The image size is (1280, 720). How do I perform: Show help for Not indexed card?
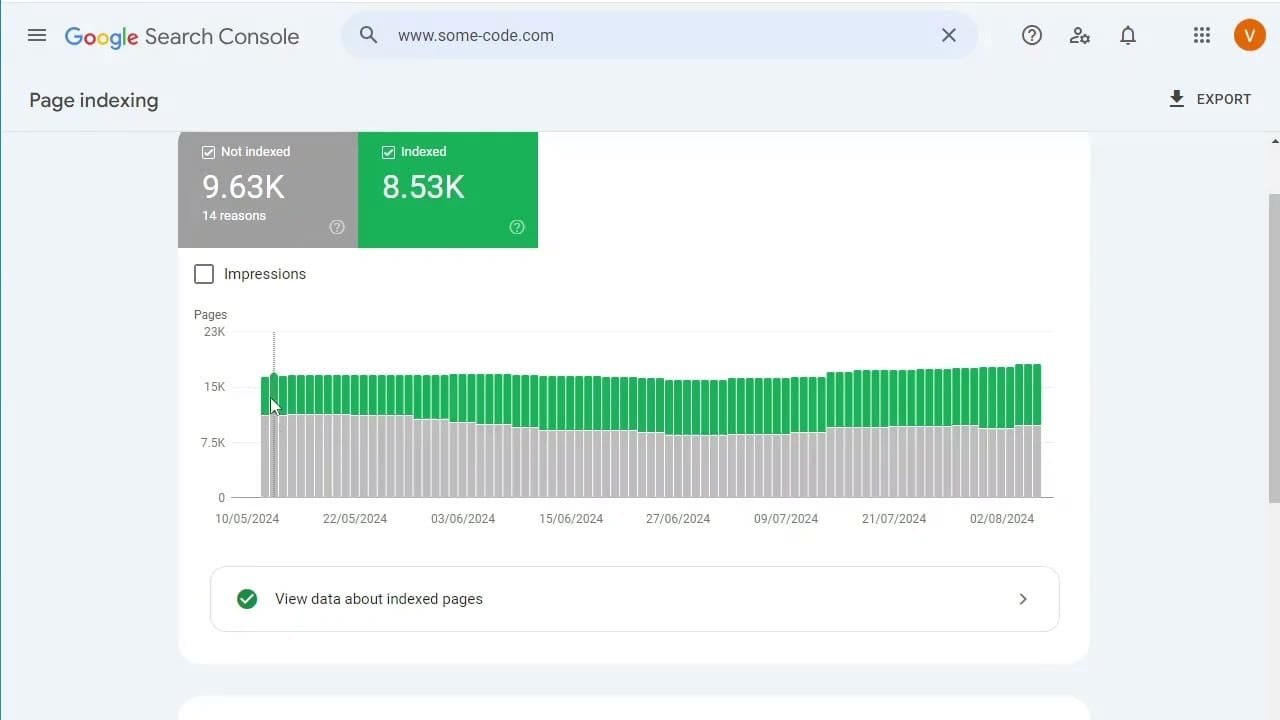click(x=337, y=227)
